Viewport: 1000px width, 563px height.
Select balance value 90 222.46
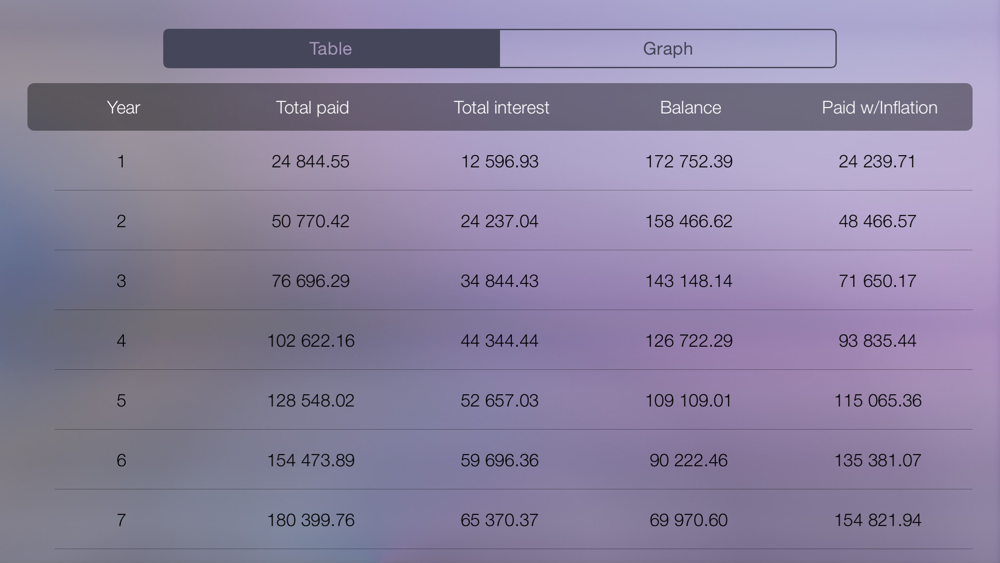(x=688, y=460)
